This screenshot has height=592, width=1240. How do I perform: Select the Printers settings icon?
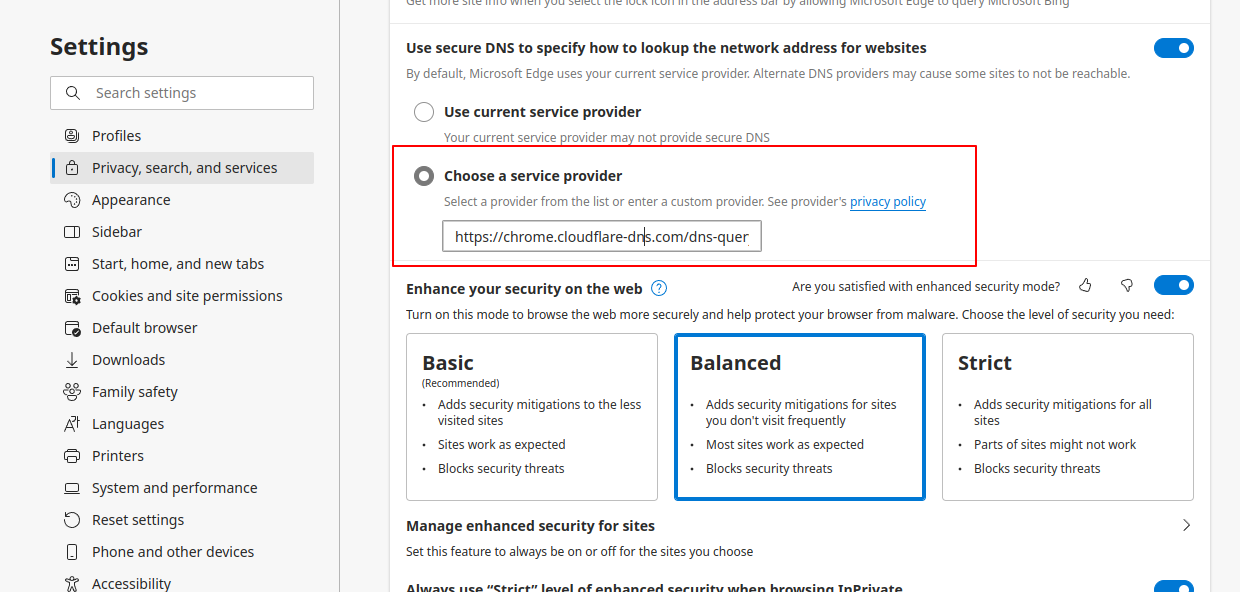[x=71, y=455]
